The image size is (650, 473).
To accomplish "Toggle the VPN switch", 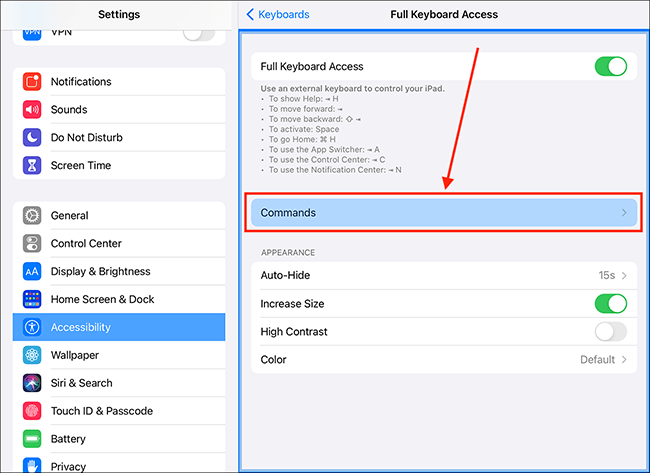I will coord(199,34).
